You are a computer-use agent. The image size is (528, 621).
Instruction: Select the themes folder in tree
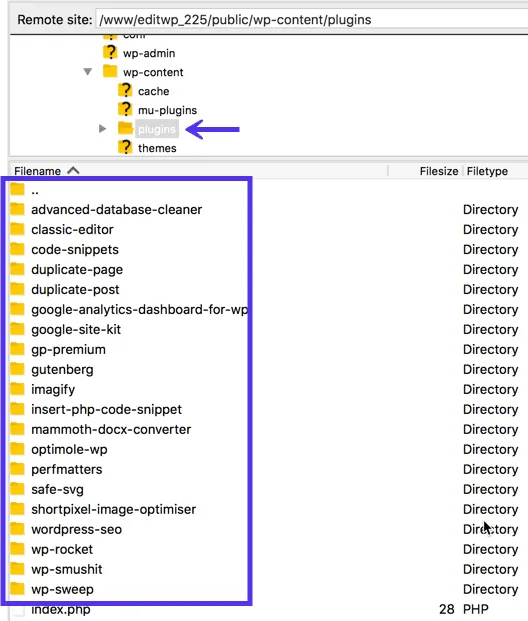click(x=157, y=148)
